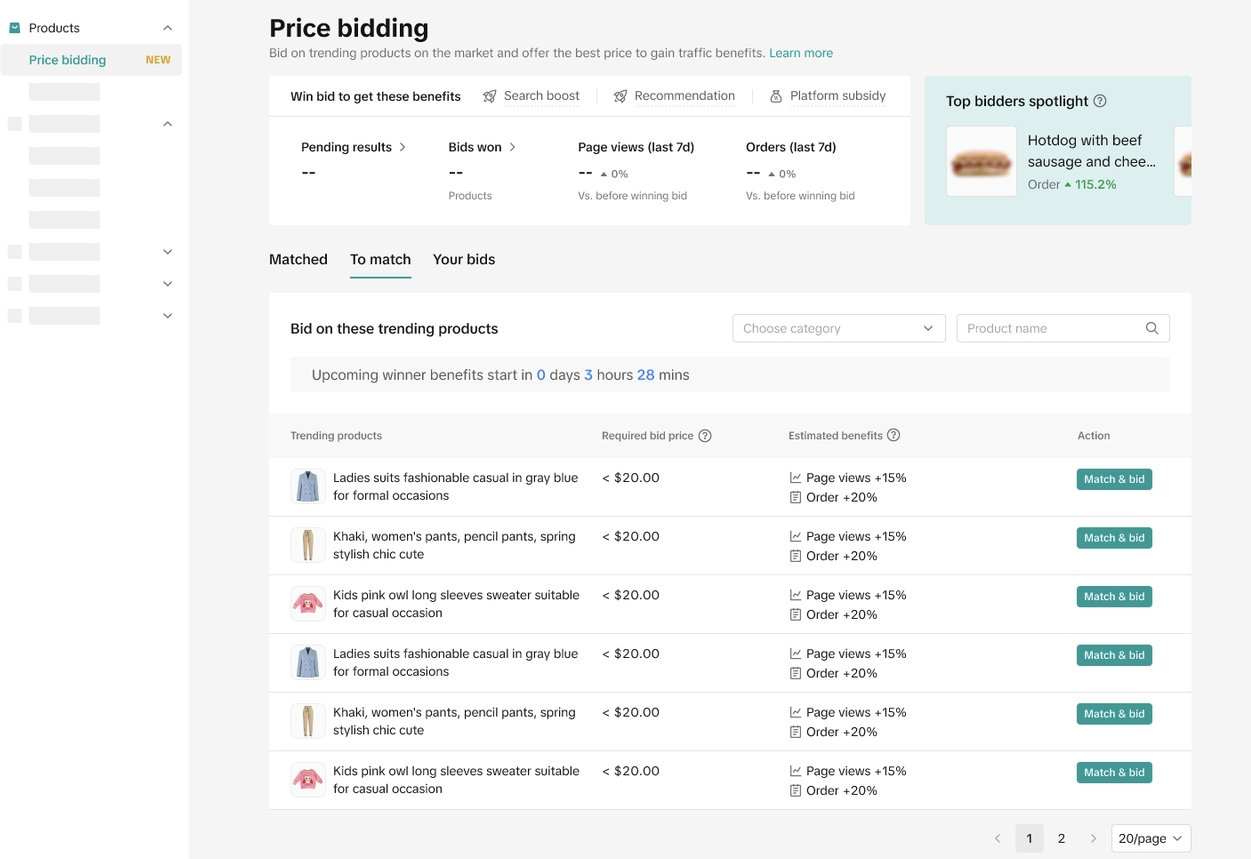Click the search magnifier icon in Product name

[1152, 328]
